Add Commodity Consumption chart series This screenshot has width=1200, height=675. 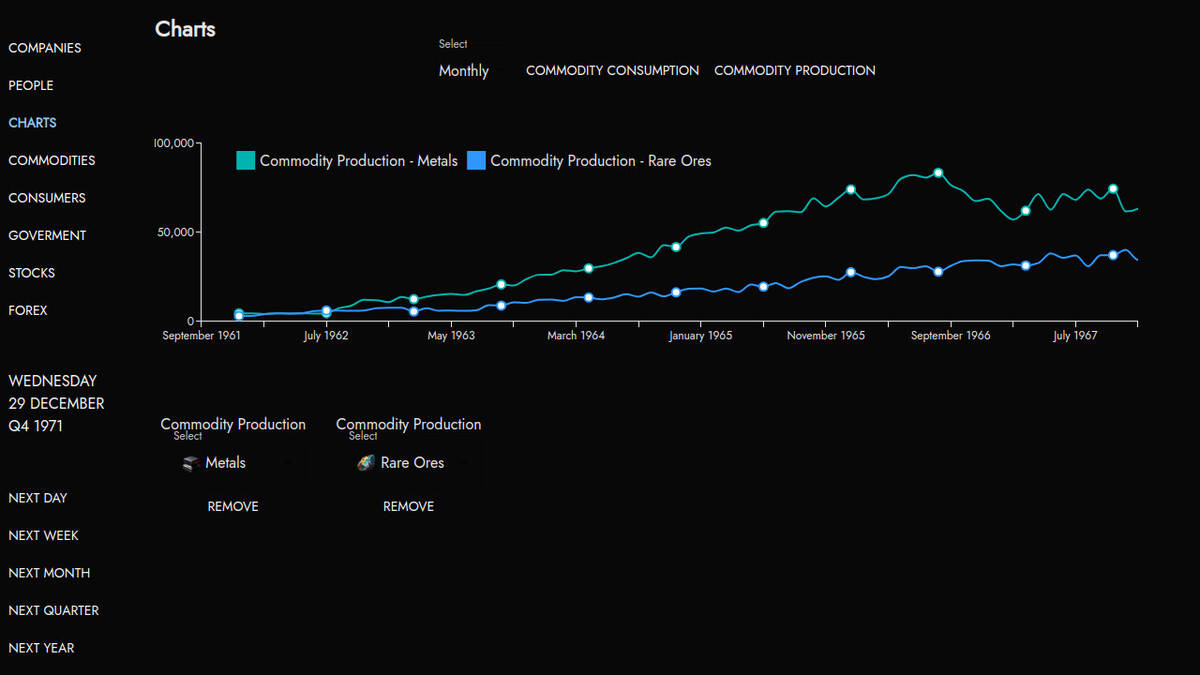pyautogui.click(x=612, y=71)
